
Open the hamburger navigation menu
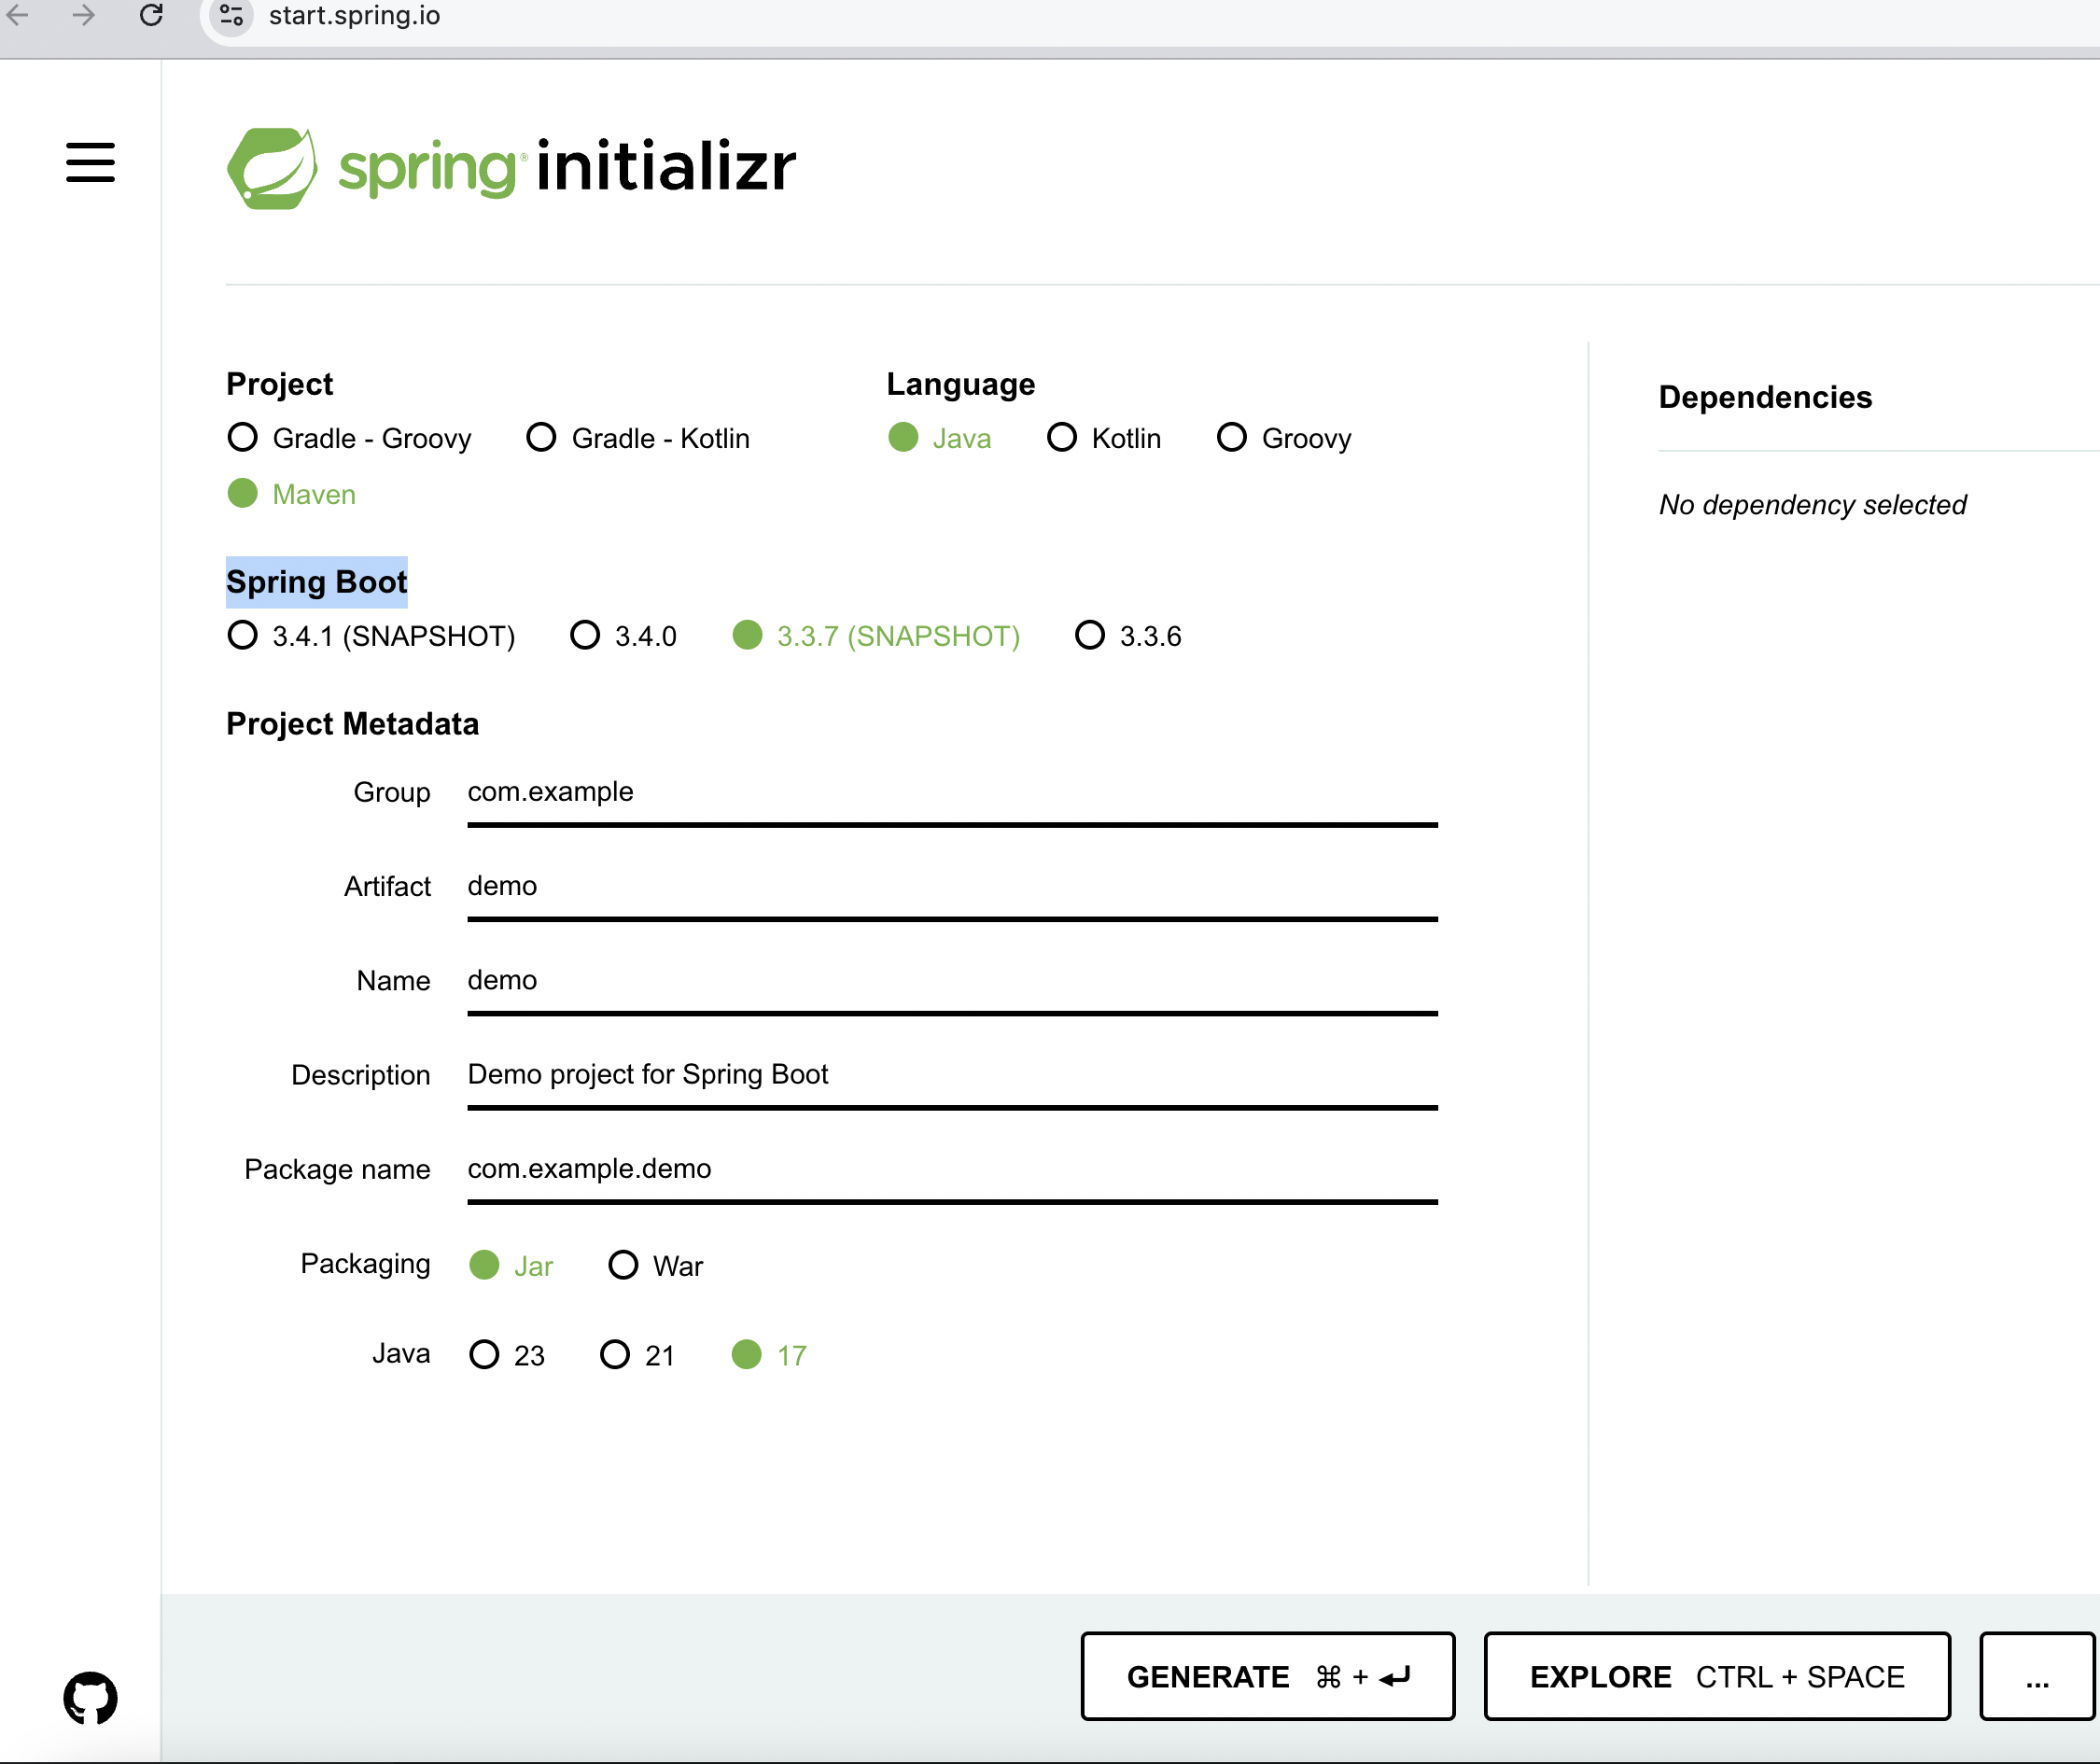click(x=90, y=162)
